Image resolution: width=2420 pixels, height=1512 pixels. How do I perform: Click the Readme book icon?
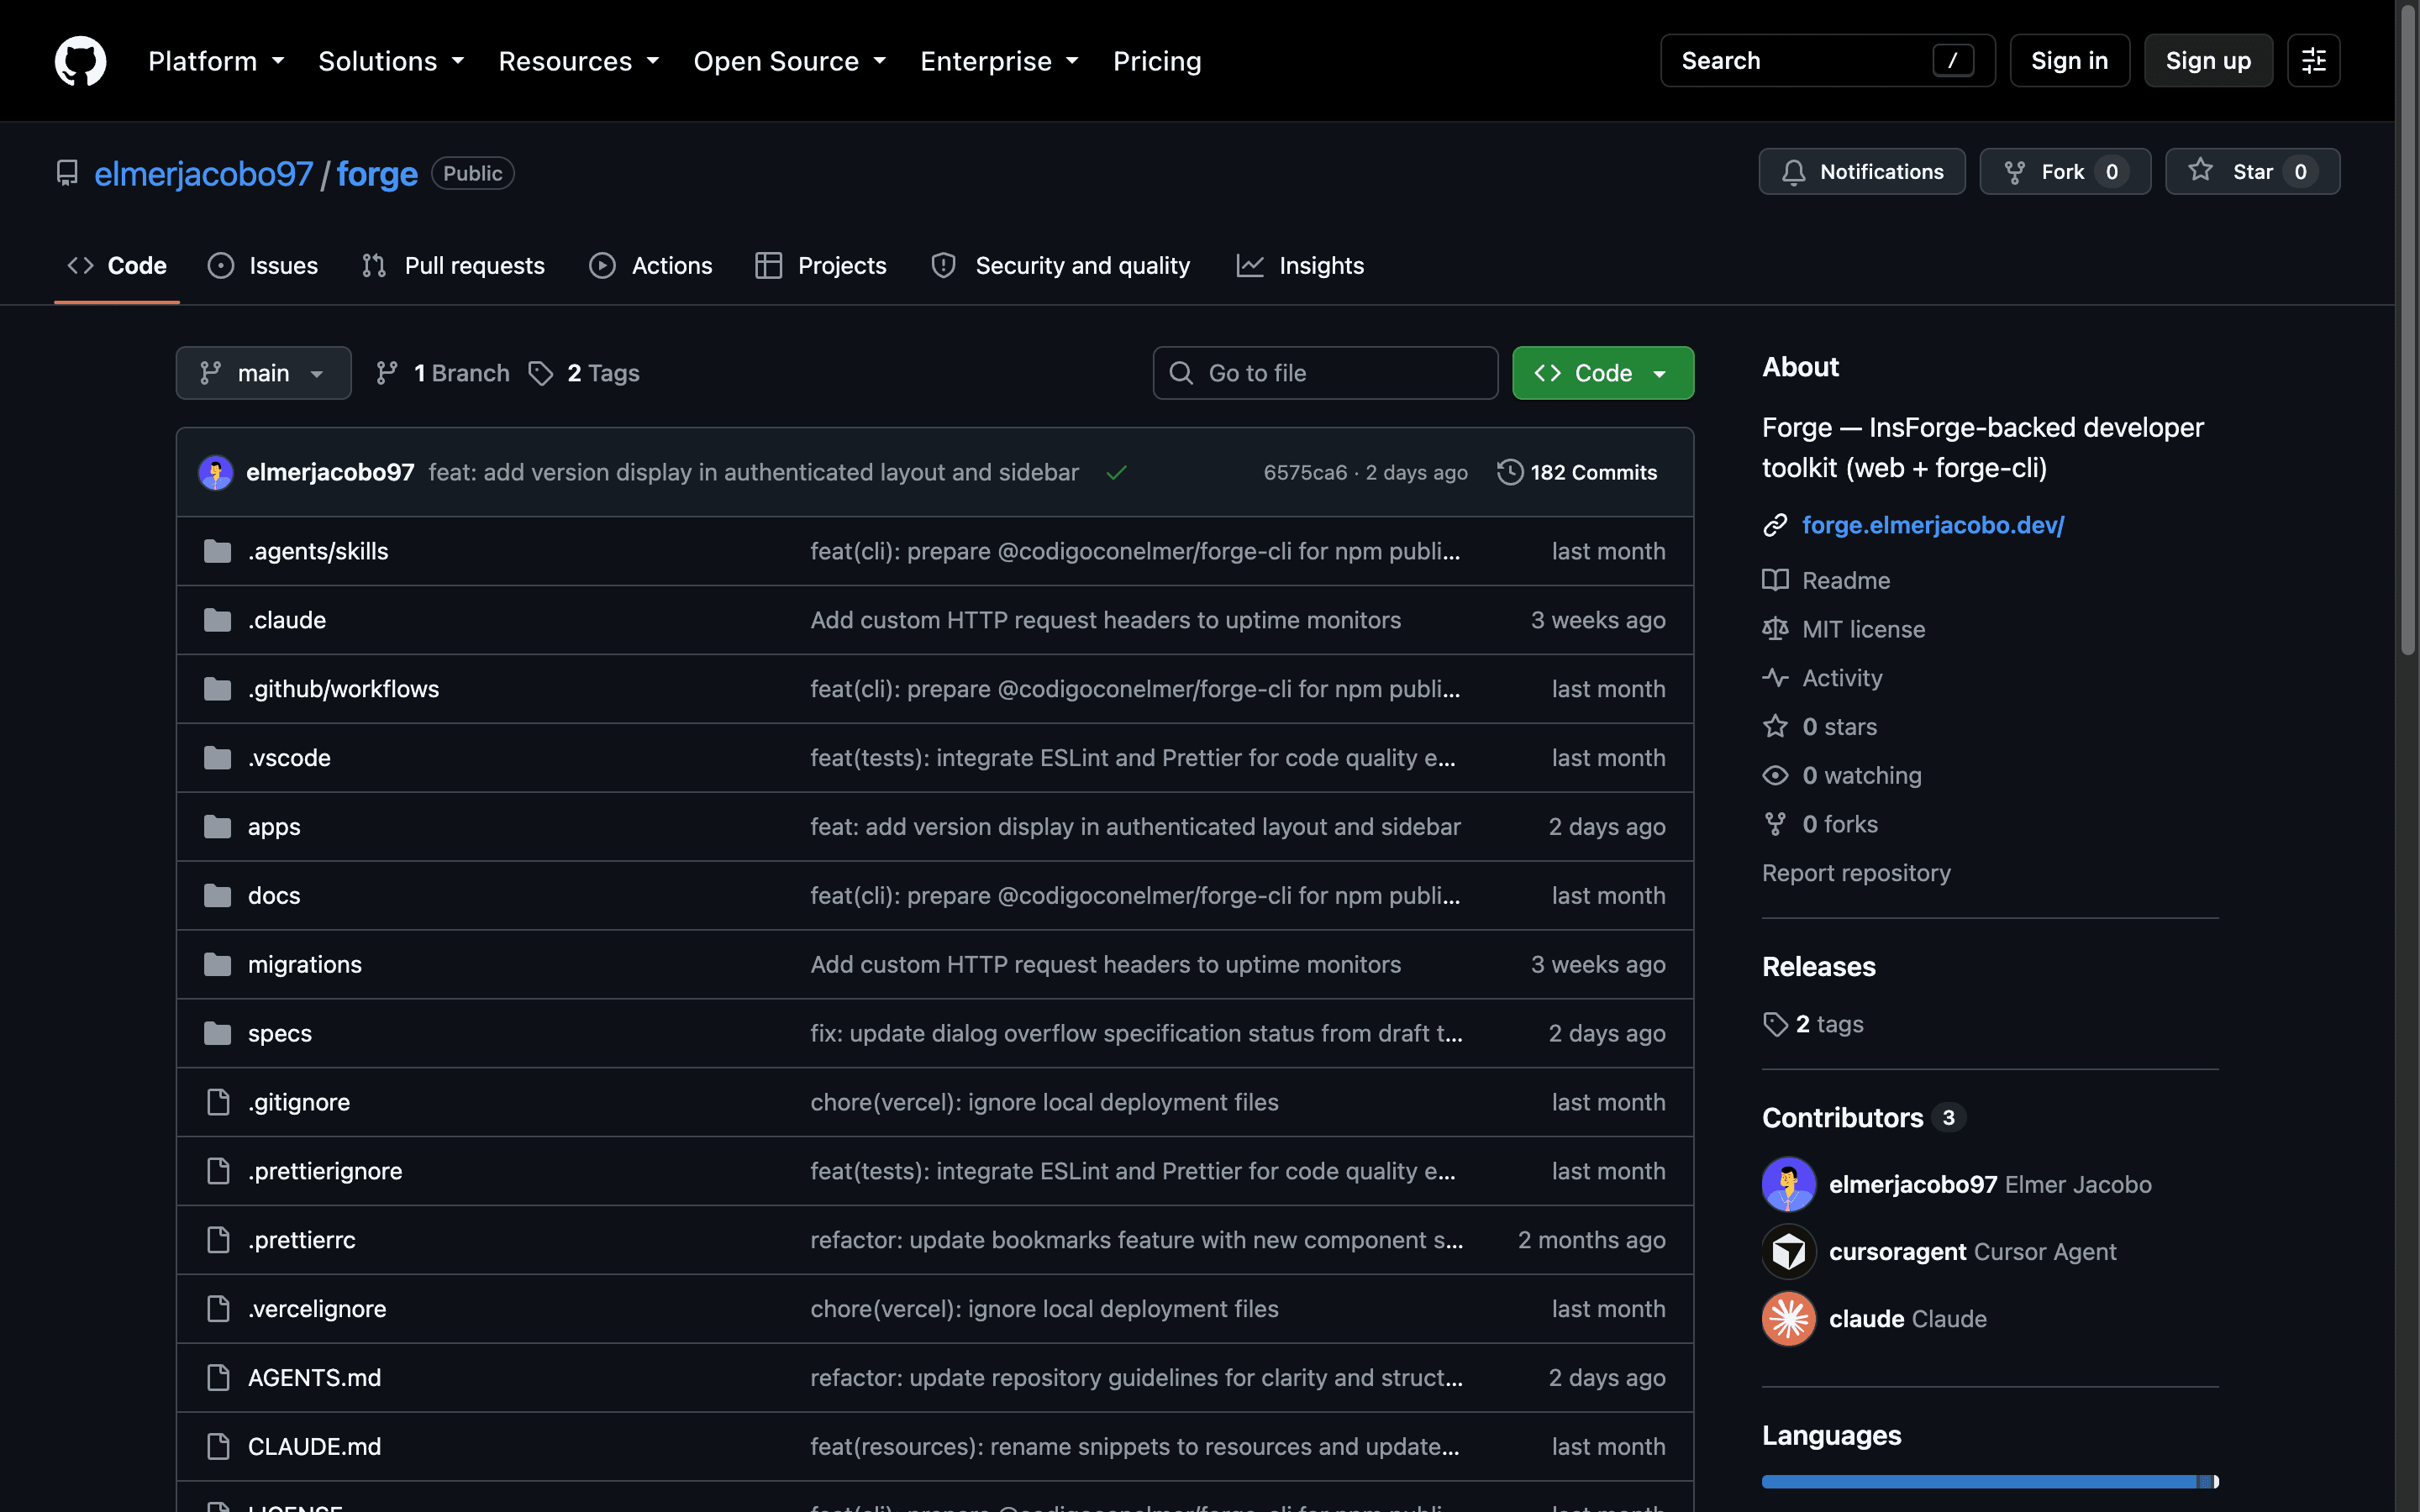point(1775,580)
